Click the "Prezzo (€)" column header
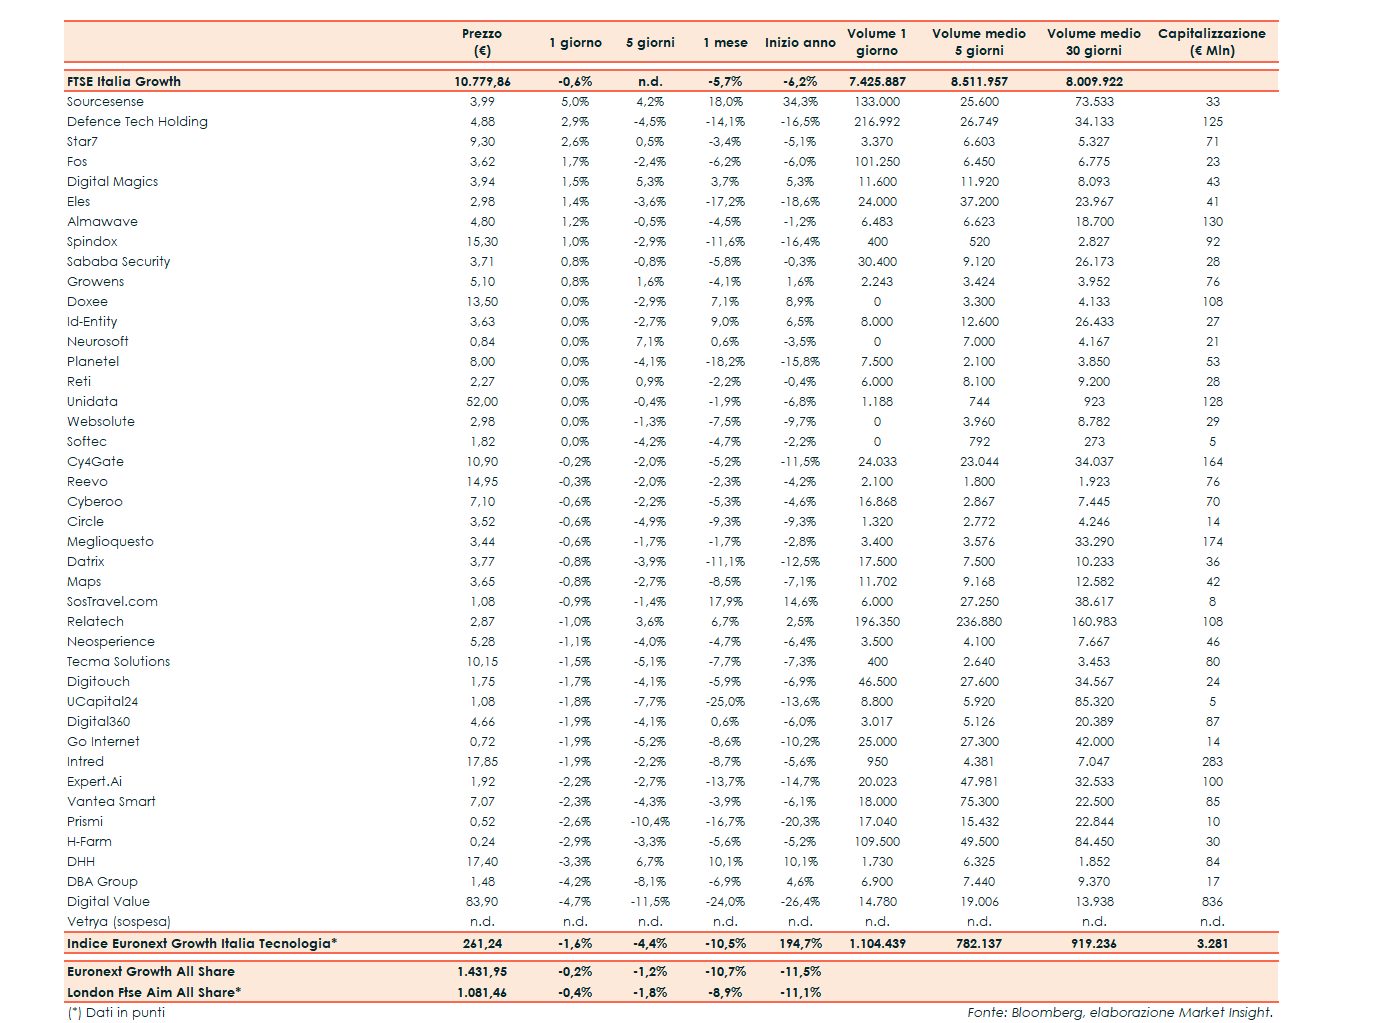 pyautogui.click(x=482, y=42)
